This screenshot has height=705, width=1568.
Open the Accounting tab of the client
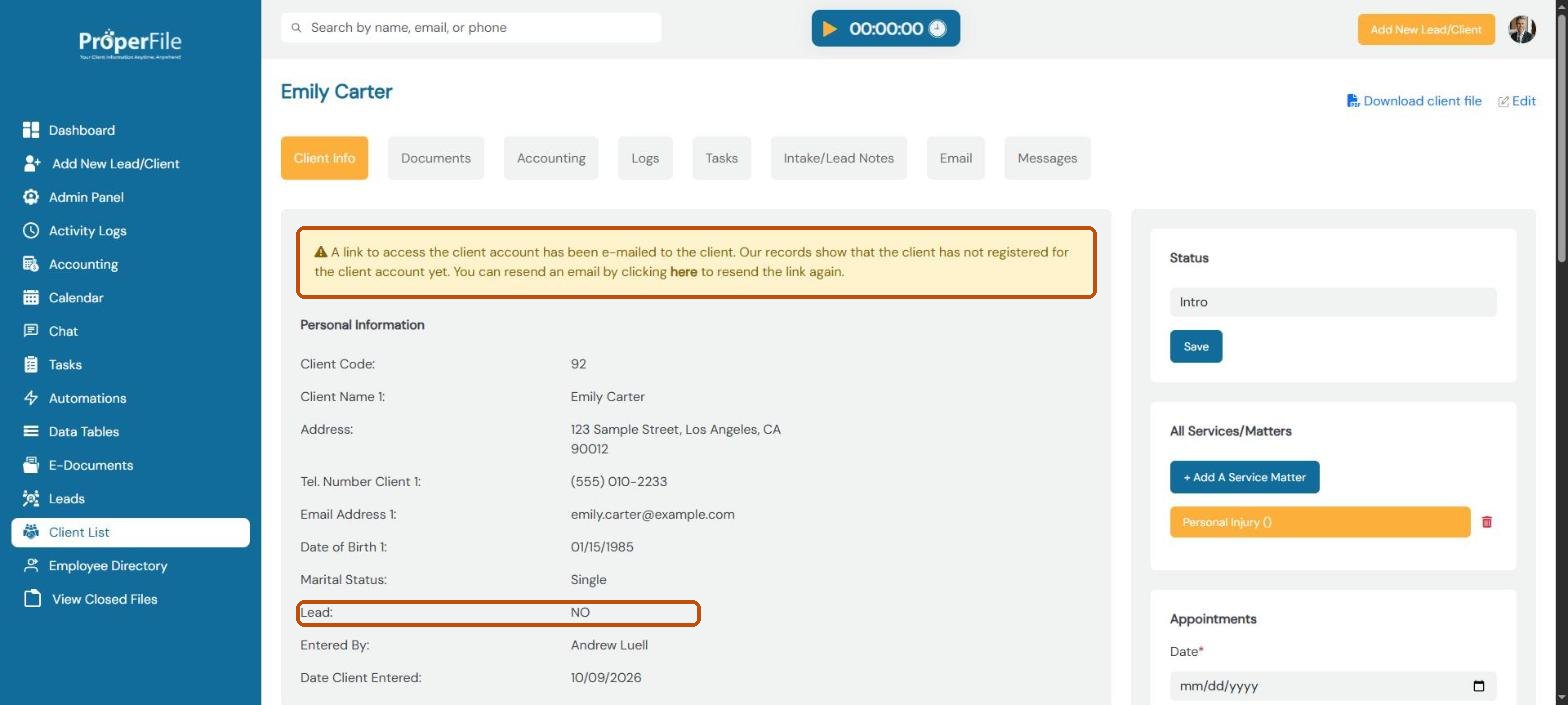551,158
